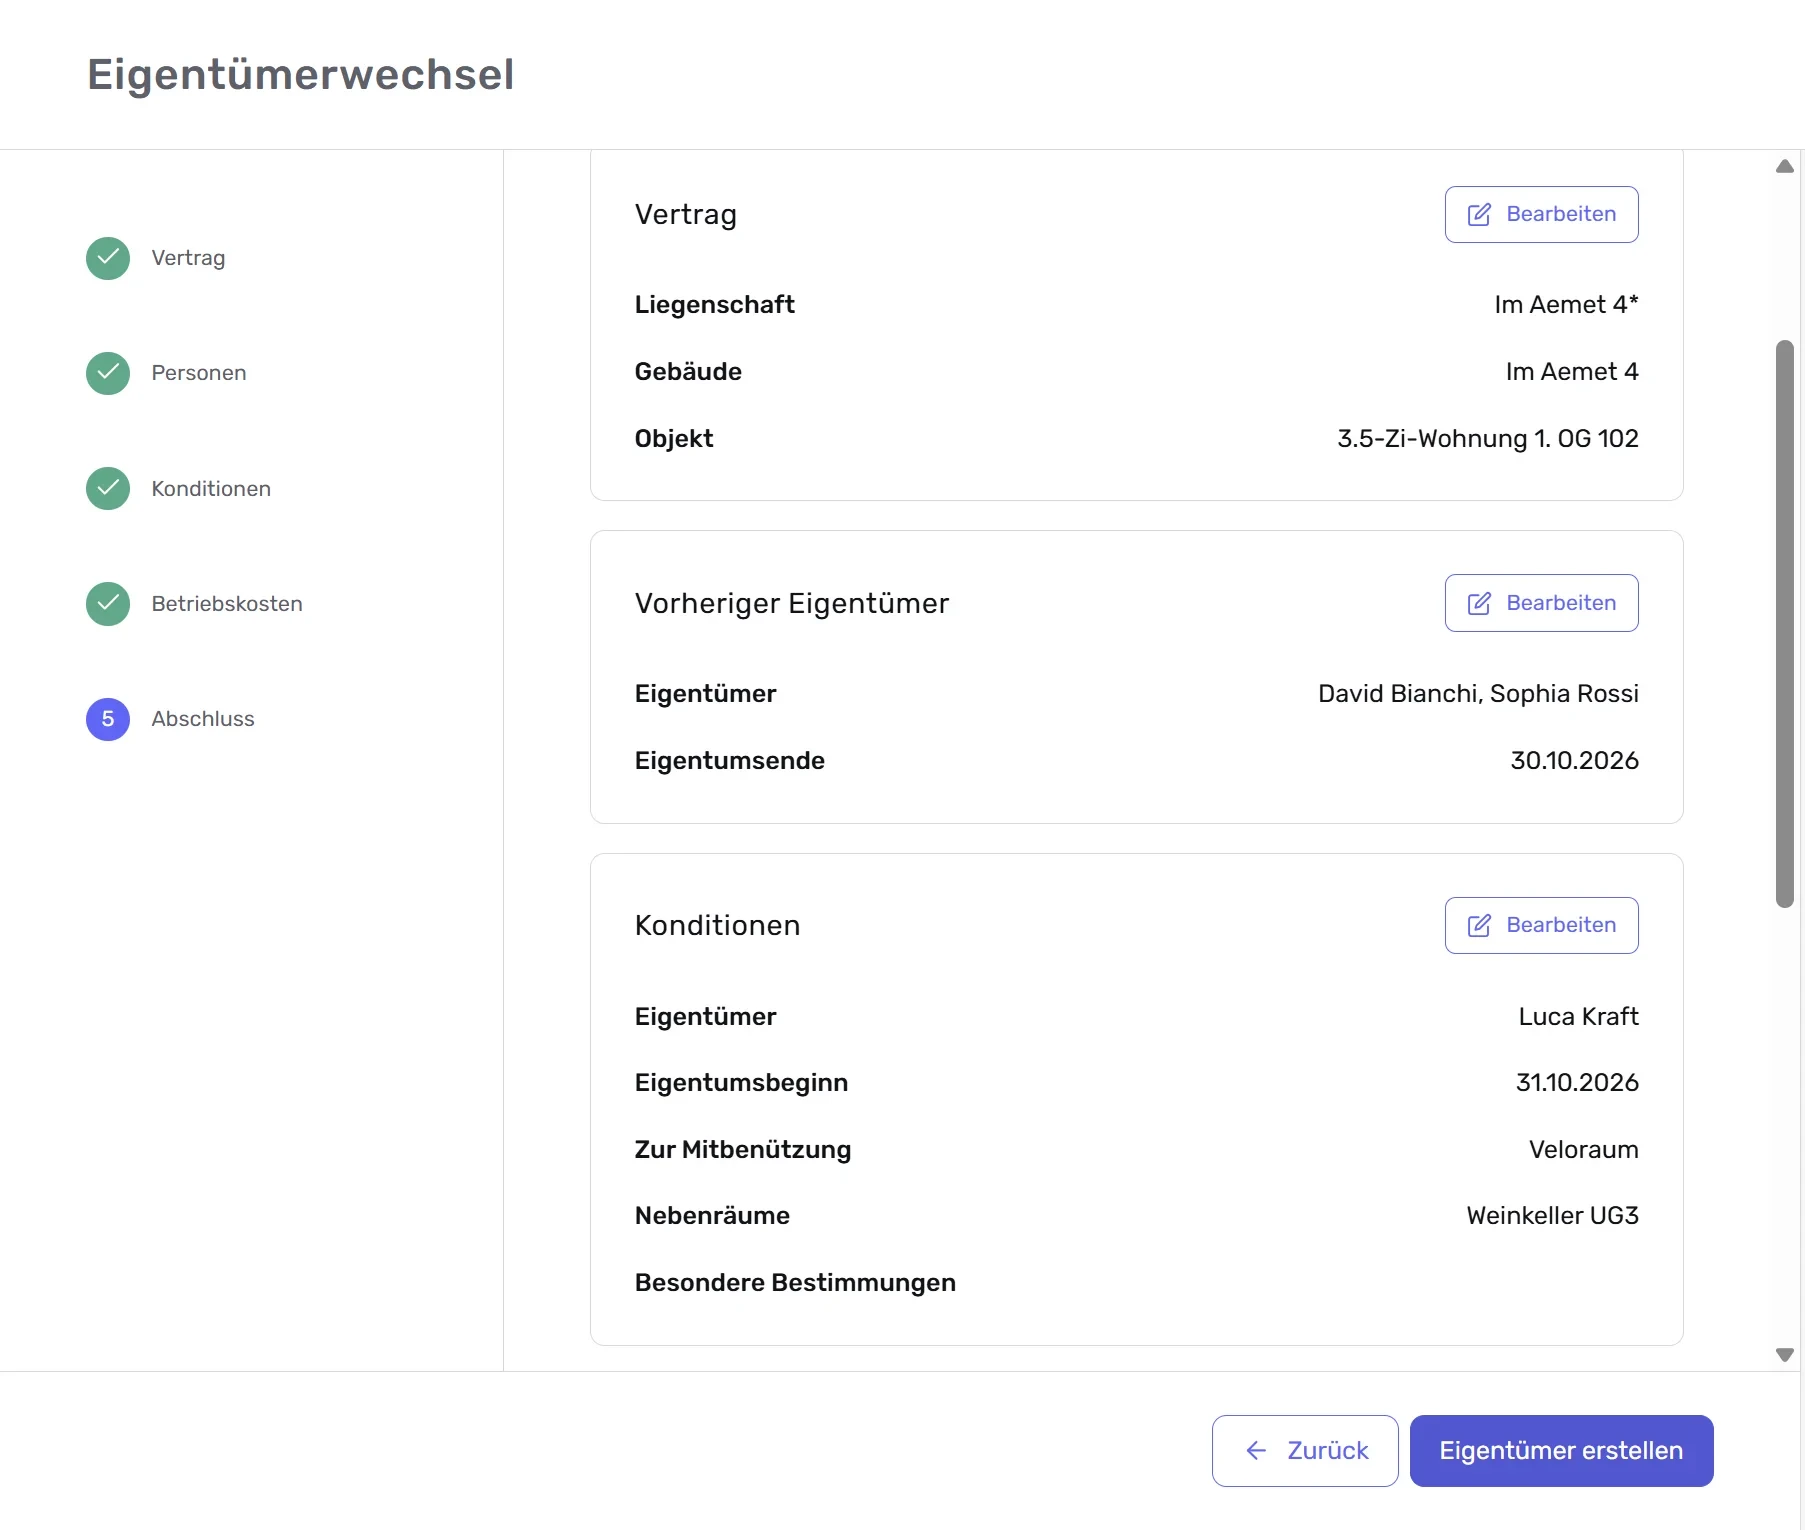Image resolution: width=1805 pixels, height=1530 pixels.
Task: Click the green checkmark next to Personen step
Action: [x=108, y=373]
